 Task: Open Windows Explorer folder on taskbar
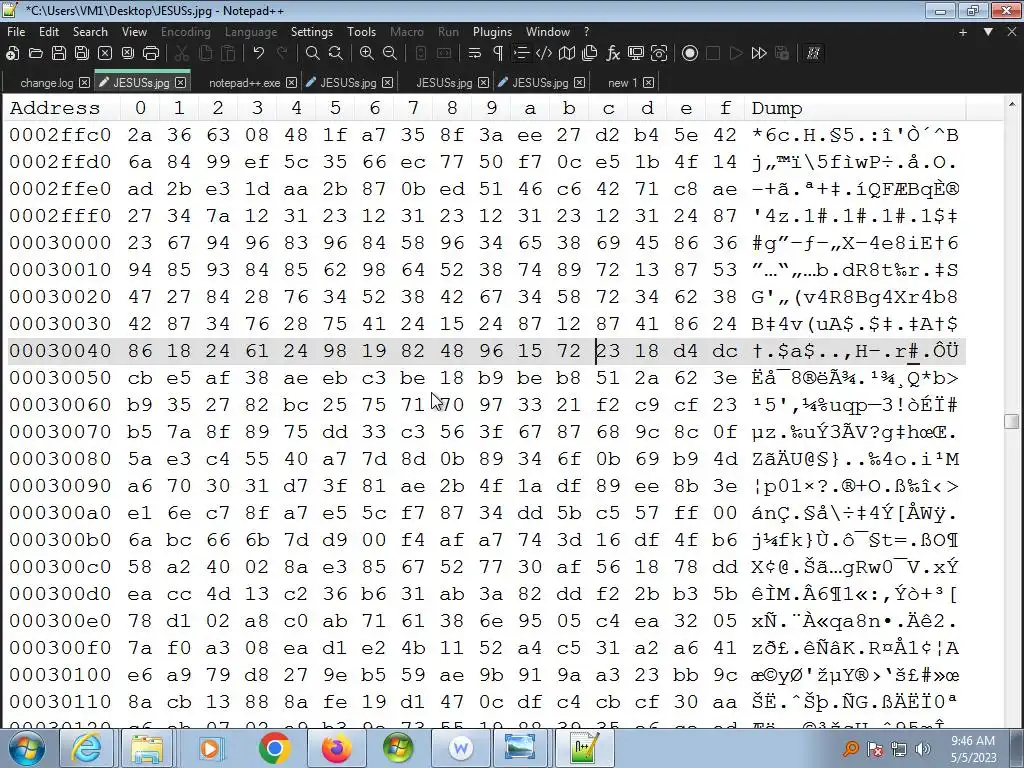point(148,748)
